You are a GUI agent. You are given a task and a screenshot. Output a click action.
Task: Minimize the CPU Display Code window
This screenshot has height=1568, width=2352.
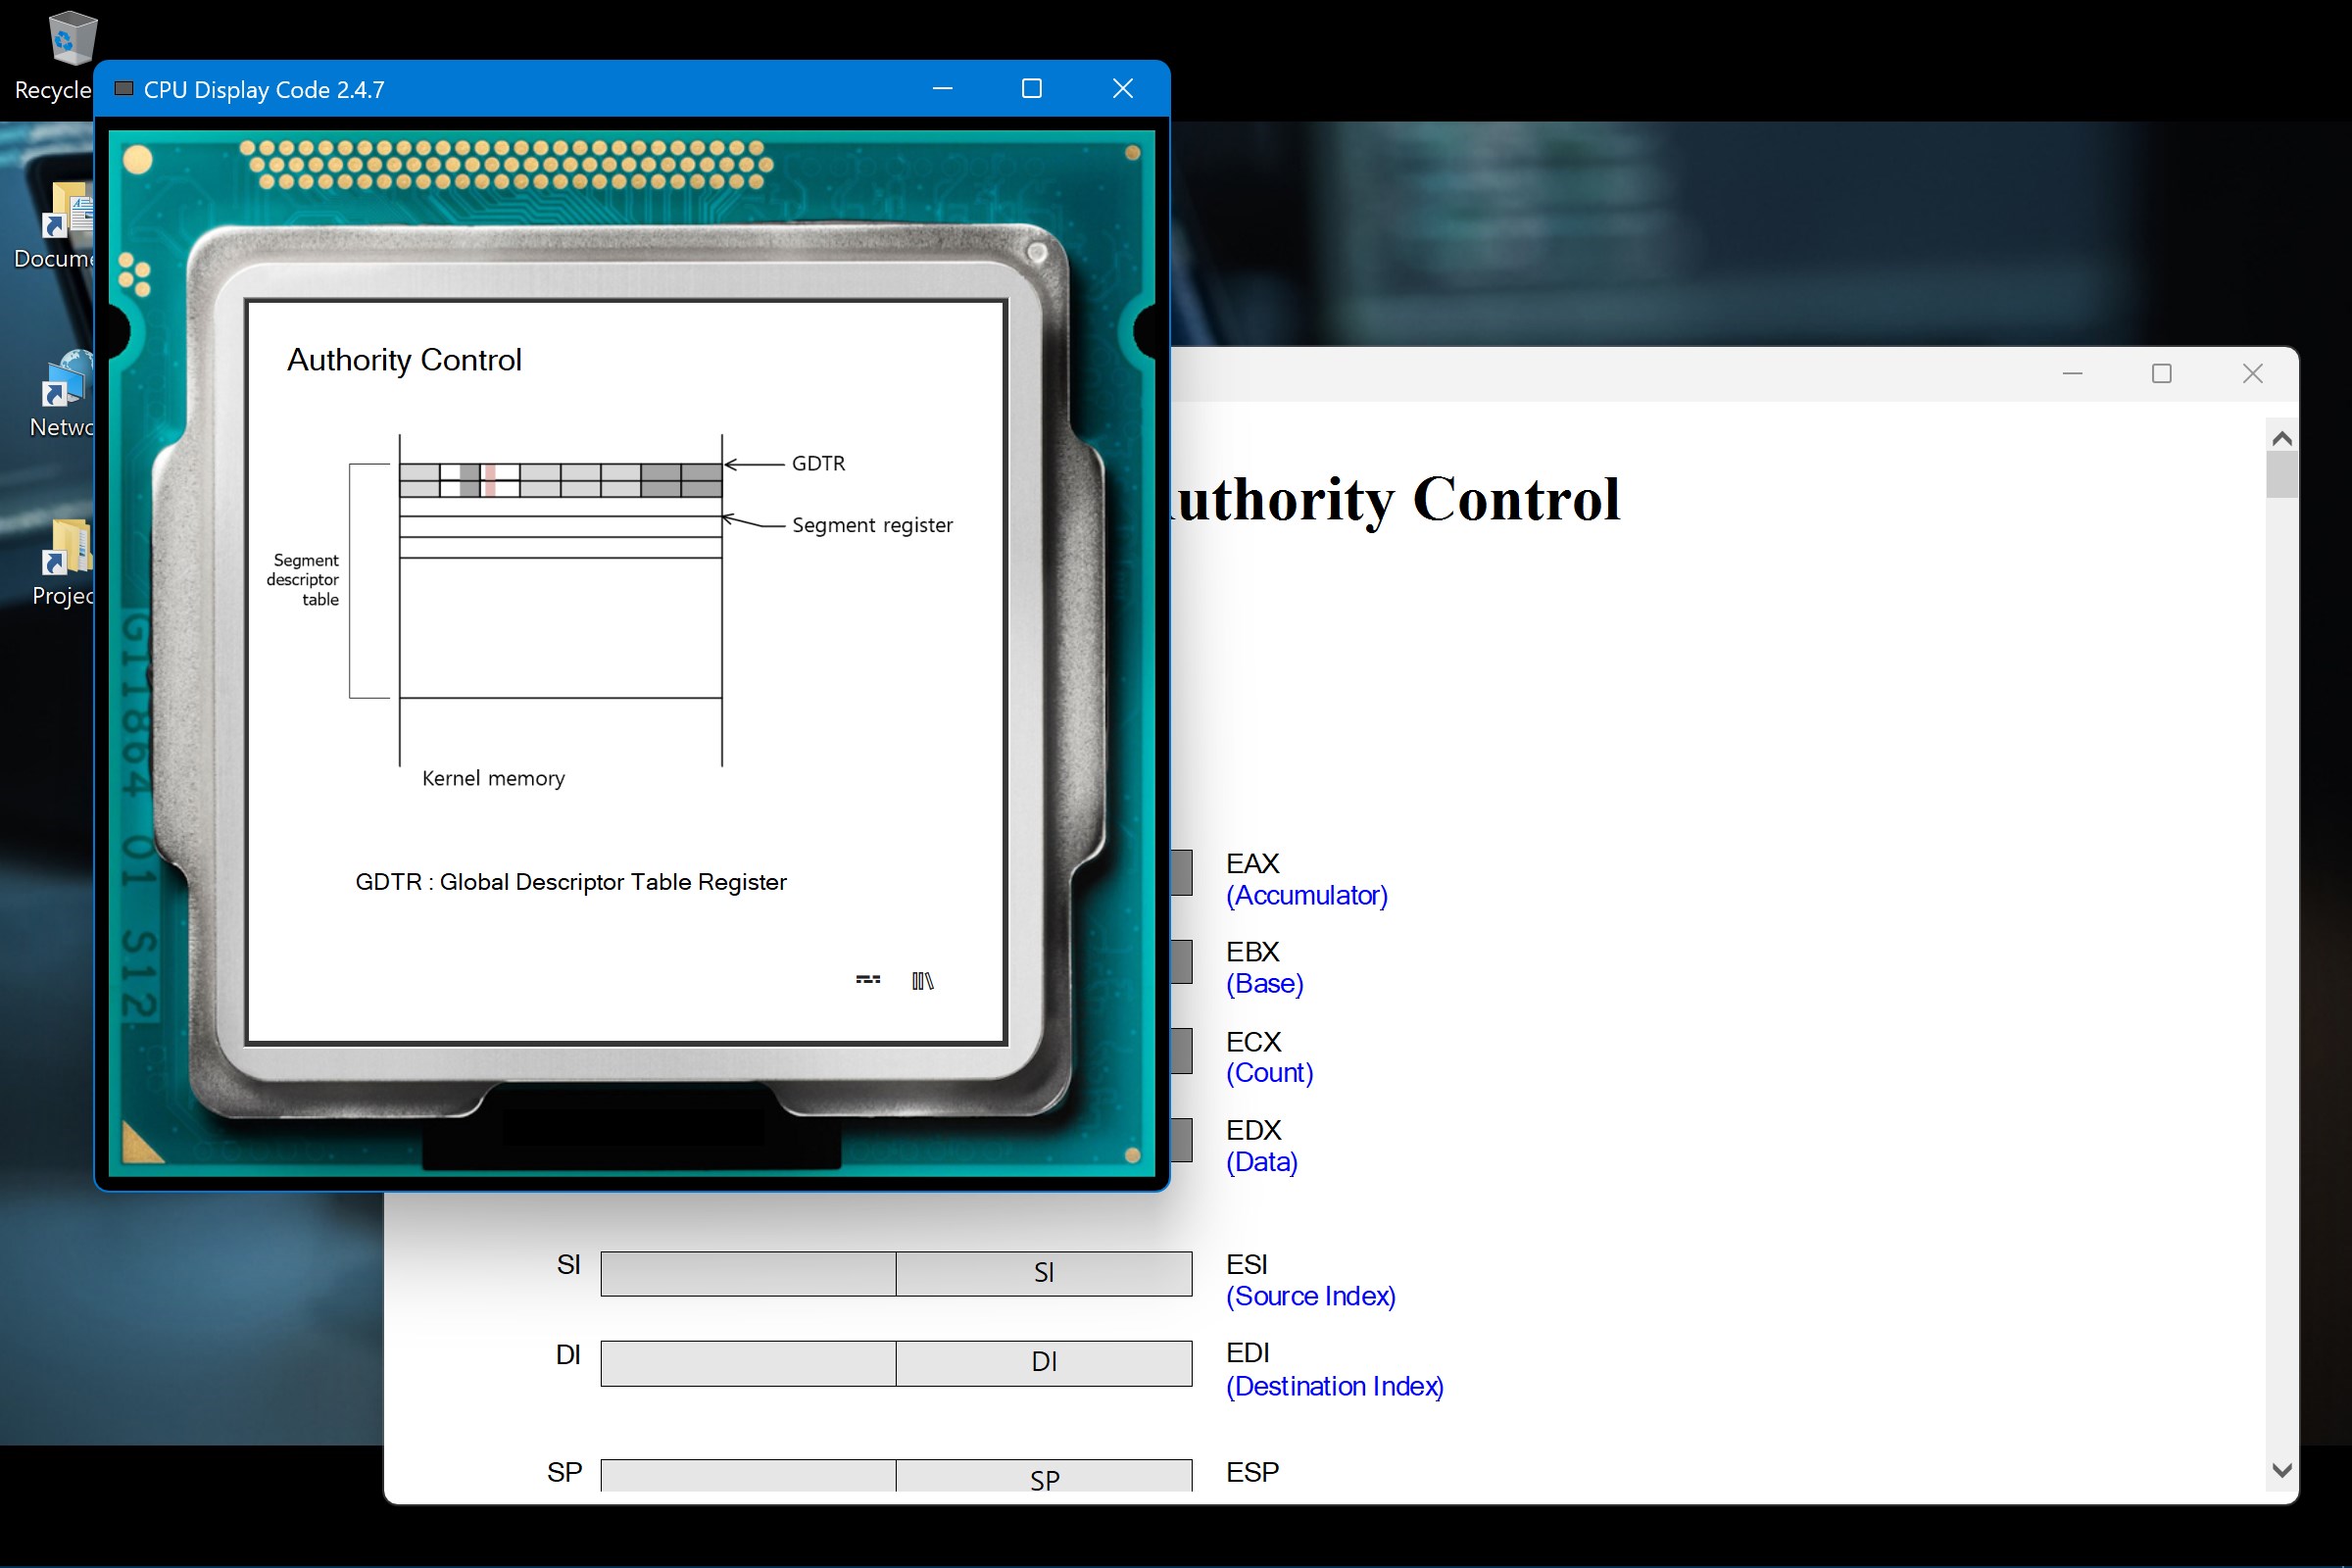[942, 89]
